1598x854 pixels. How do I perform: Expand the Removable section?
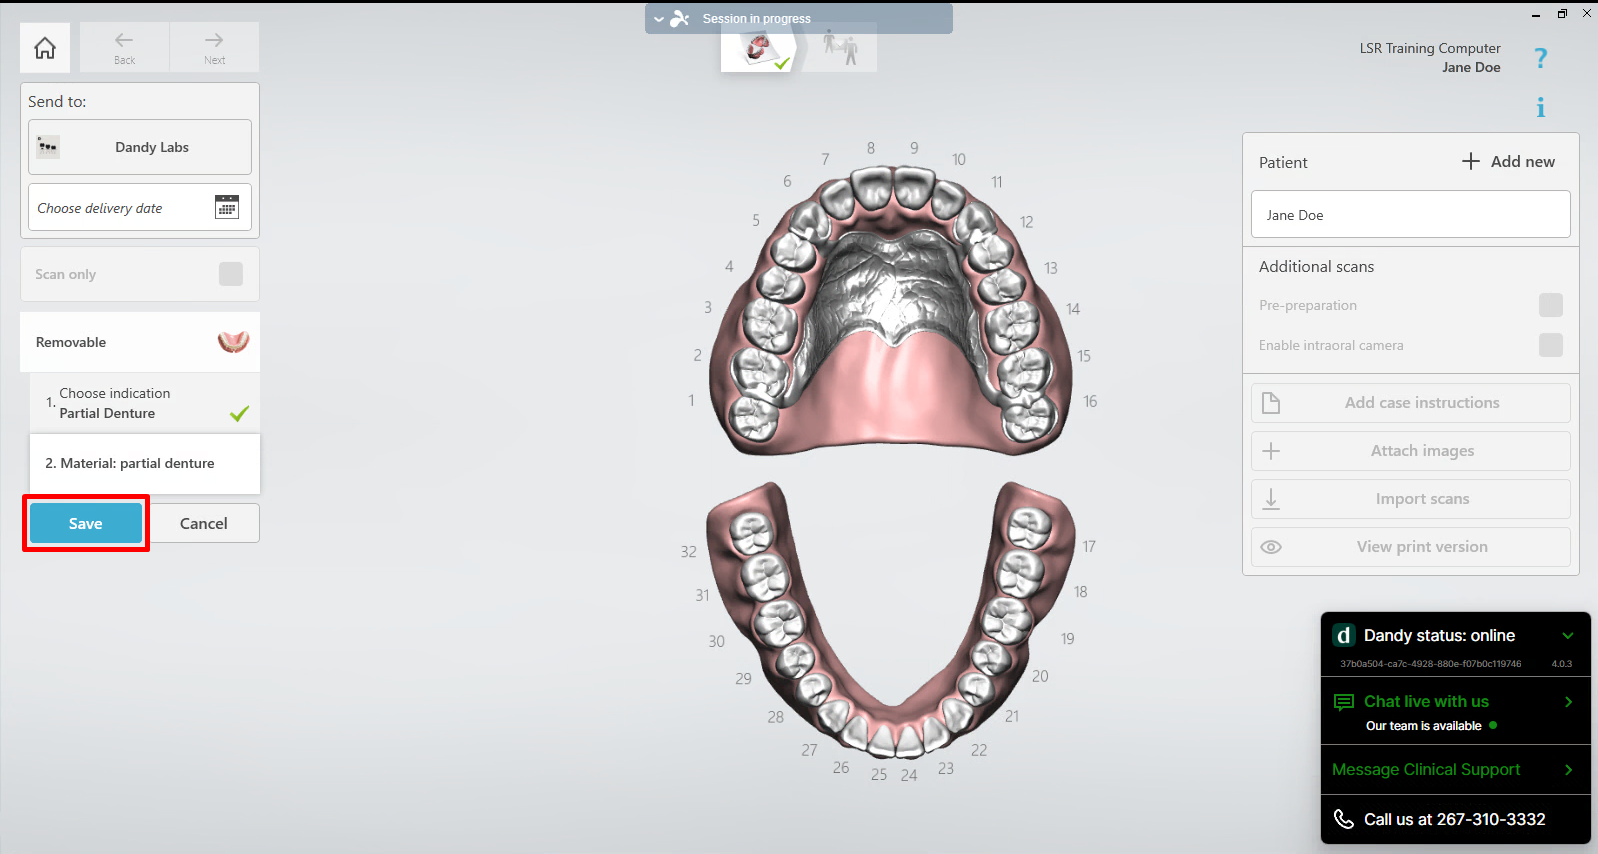click(x=140, y=342)
